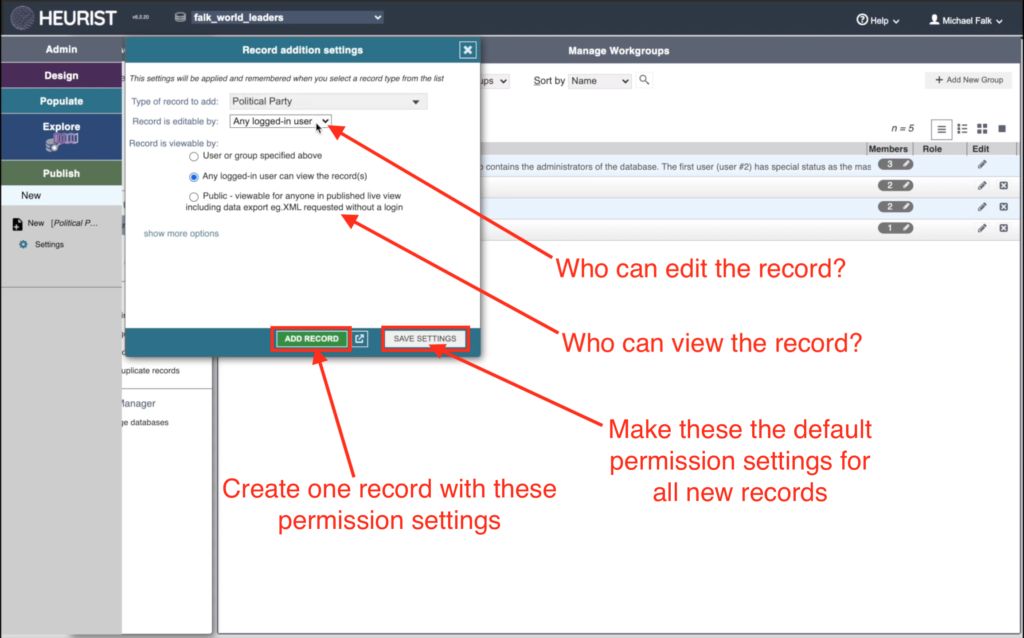Open the falk_world_leaders database dropdown

click(287, 18)
